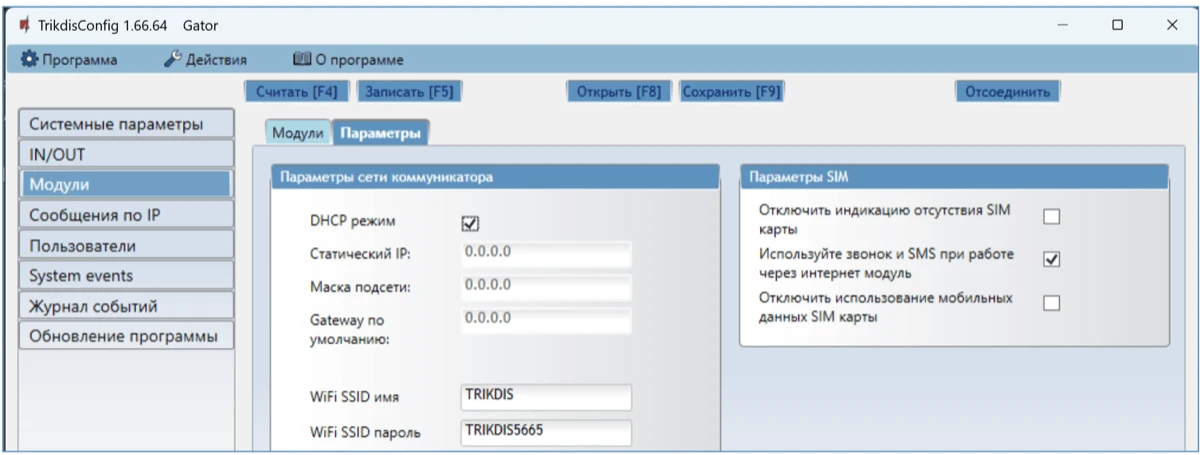Switch to the Модули tab
The image size is (1200, 455).
[297, 133]
